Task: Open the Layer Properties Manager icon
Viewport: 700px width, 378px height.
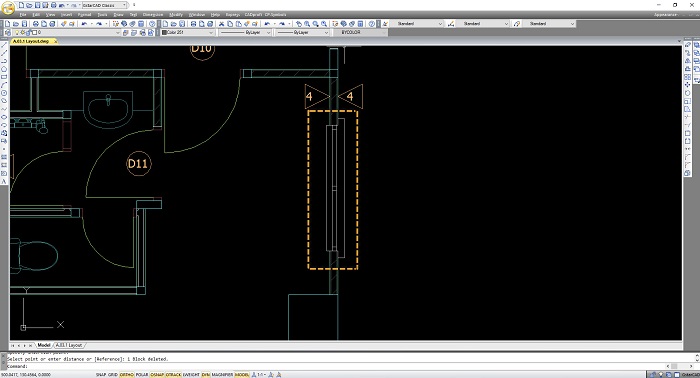Action: point(8,33)
